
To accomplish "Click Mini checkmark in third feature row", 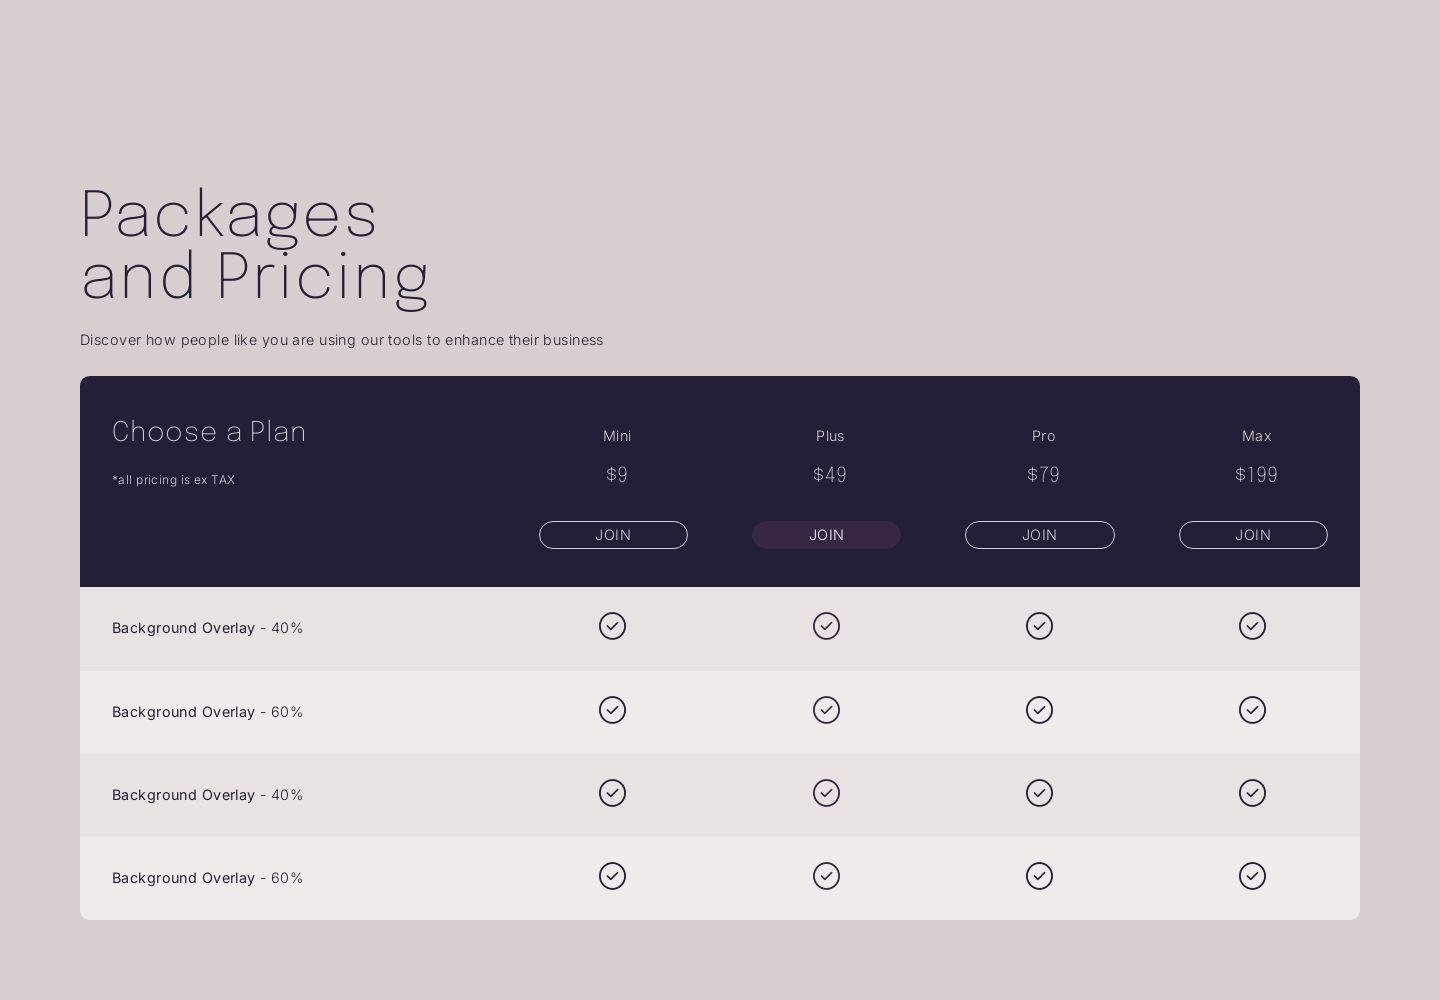I will (612, 793).
